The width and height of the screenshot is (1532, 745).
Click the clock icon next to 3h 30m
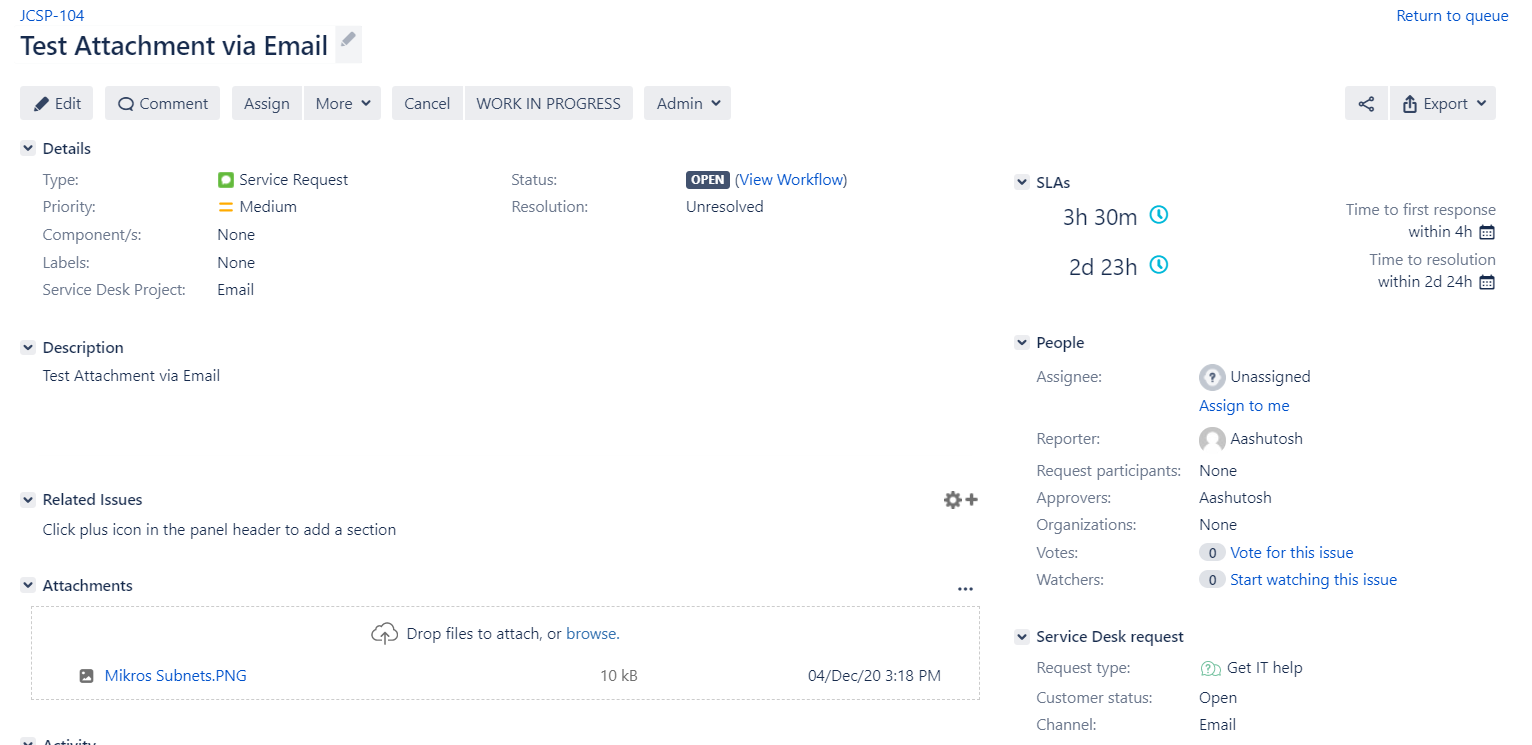[x=1158, y=215]
